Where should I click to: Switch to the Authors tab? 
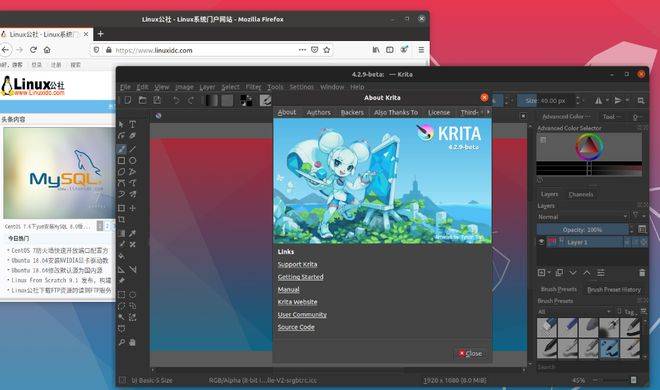[319, 112]
